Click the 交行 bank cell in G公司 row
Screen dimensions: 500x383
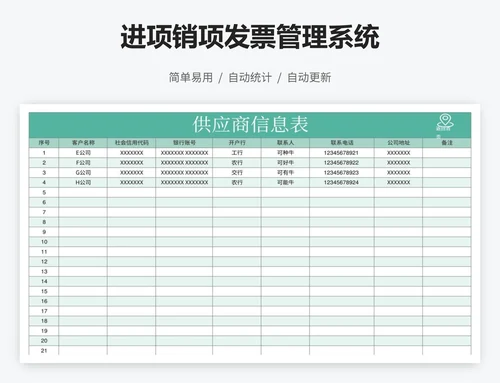click(x=237, y=173)
